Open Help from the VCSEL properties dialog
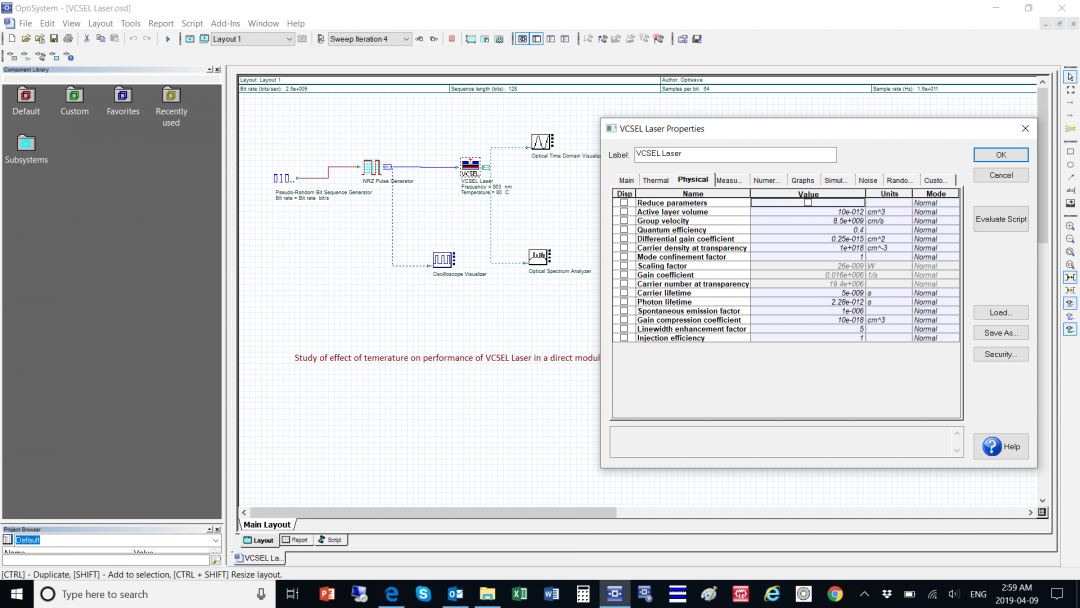This screenshot has width=1080, height=608. [x=1000, y=446]
